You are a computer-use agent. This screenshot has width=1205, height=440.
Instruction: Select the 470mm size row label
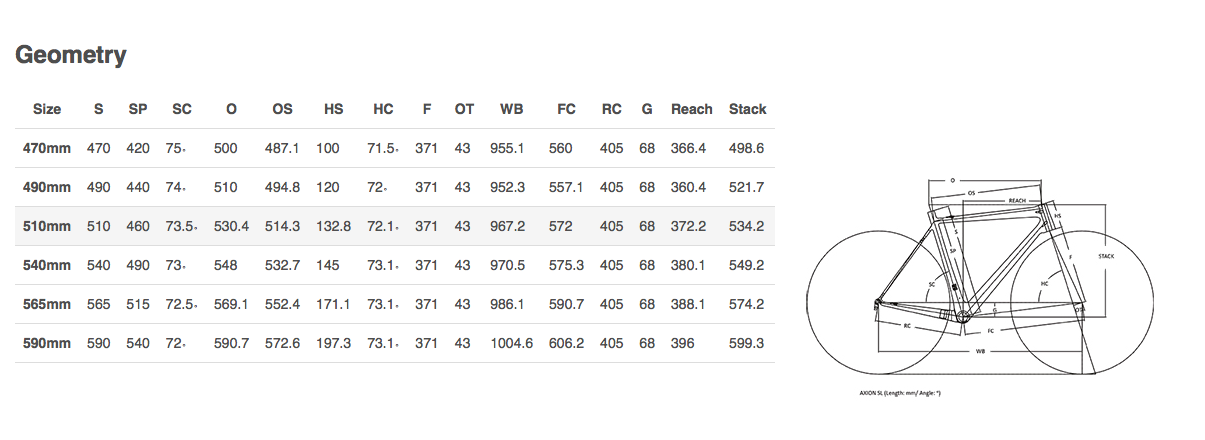[x=47, y=148]
